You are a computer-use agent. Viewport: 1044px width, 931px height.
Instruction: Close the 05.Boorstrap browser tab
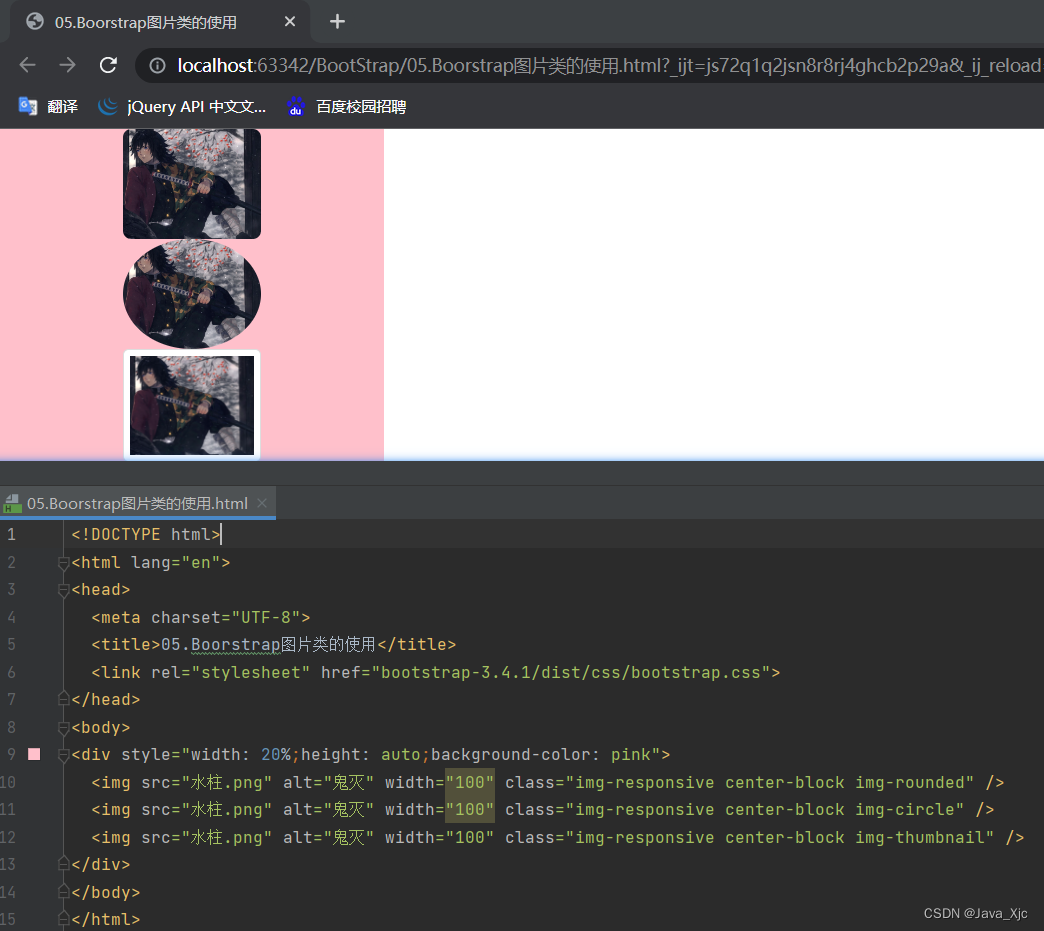[x=290, y=22]
